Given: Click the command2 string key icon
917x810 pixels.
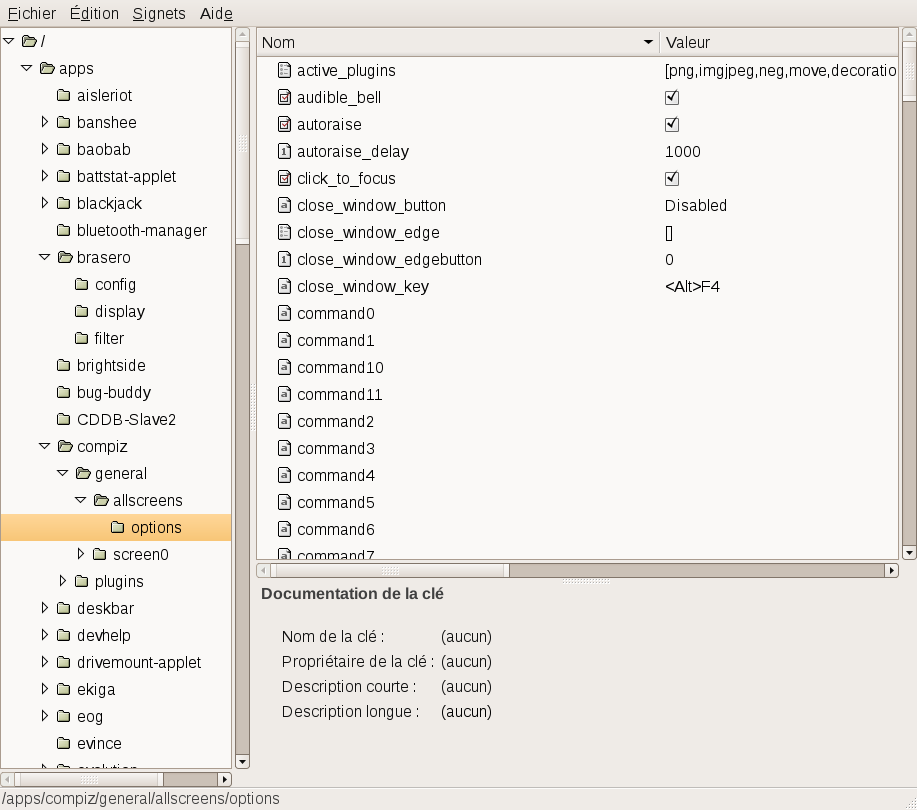Looking at the screenshot, I should tap(284, 421).
